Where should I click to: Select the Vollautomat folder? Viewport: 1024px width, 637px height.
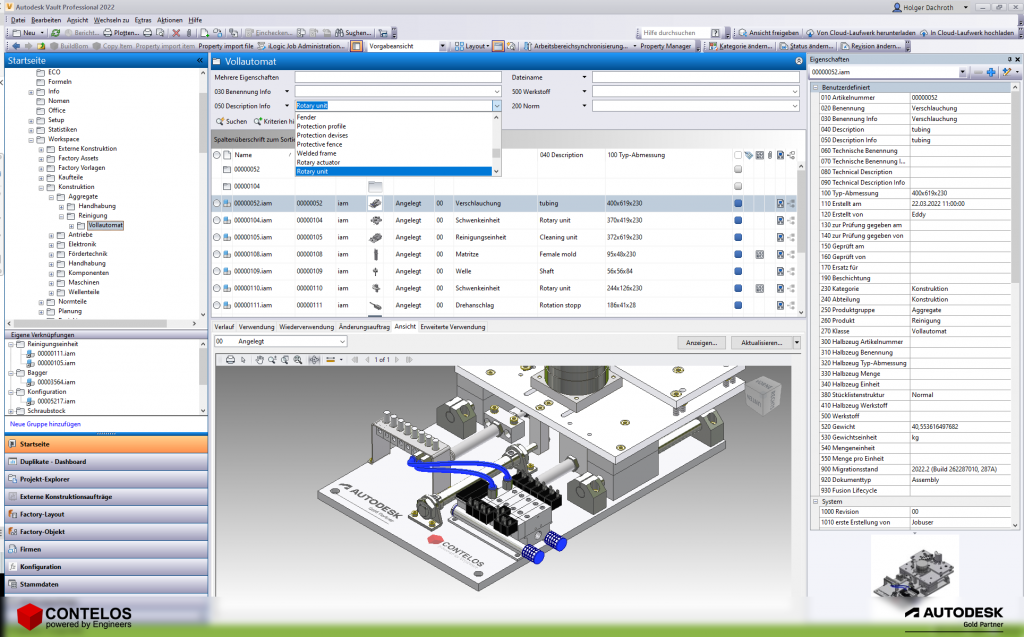105,225
